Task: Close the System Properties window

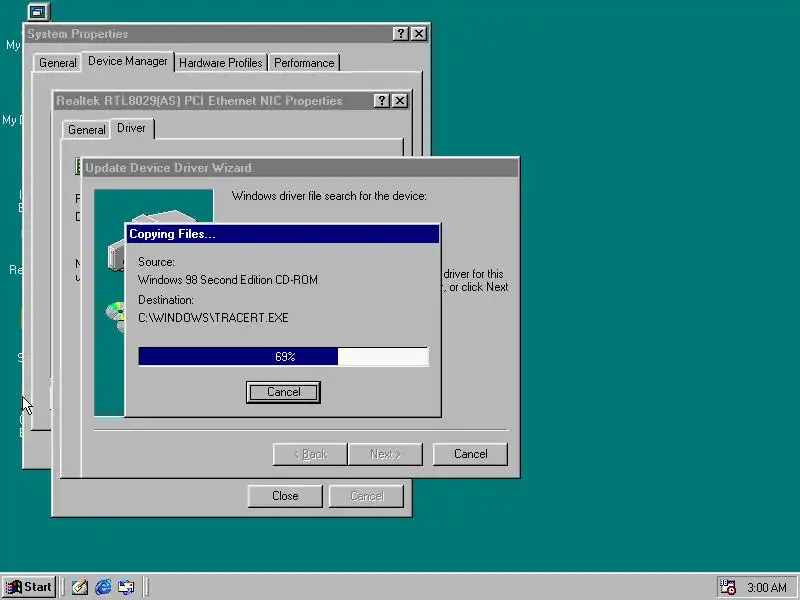Action: (419, 34)
